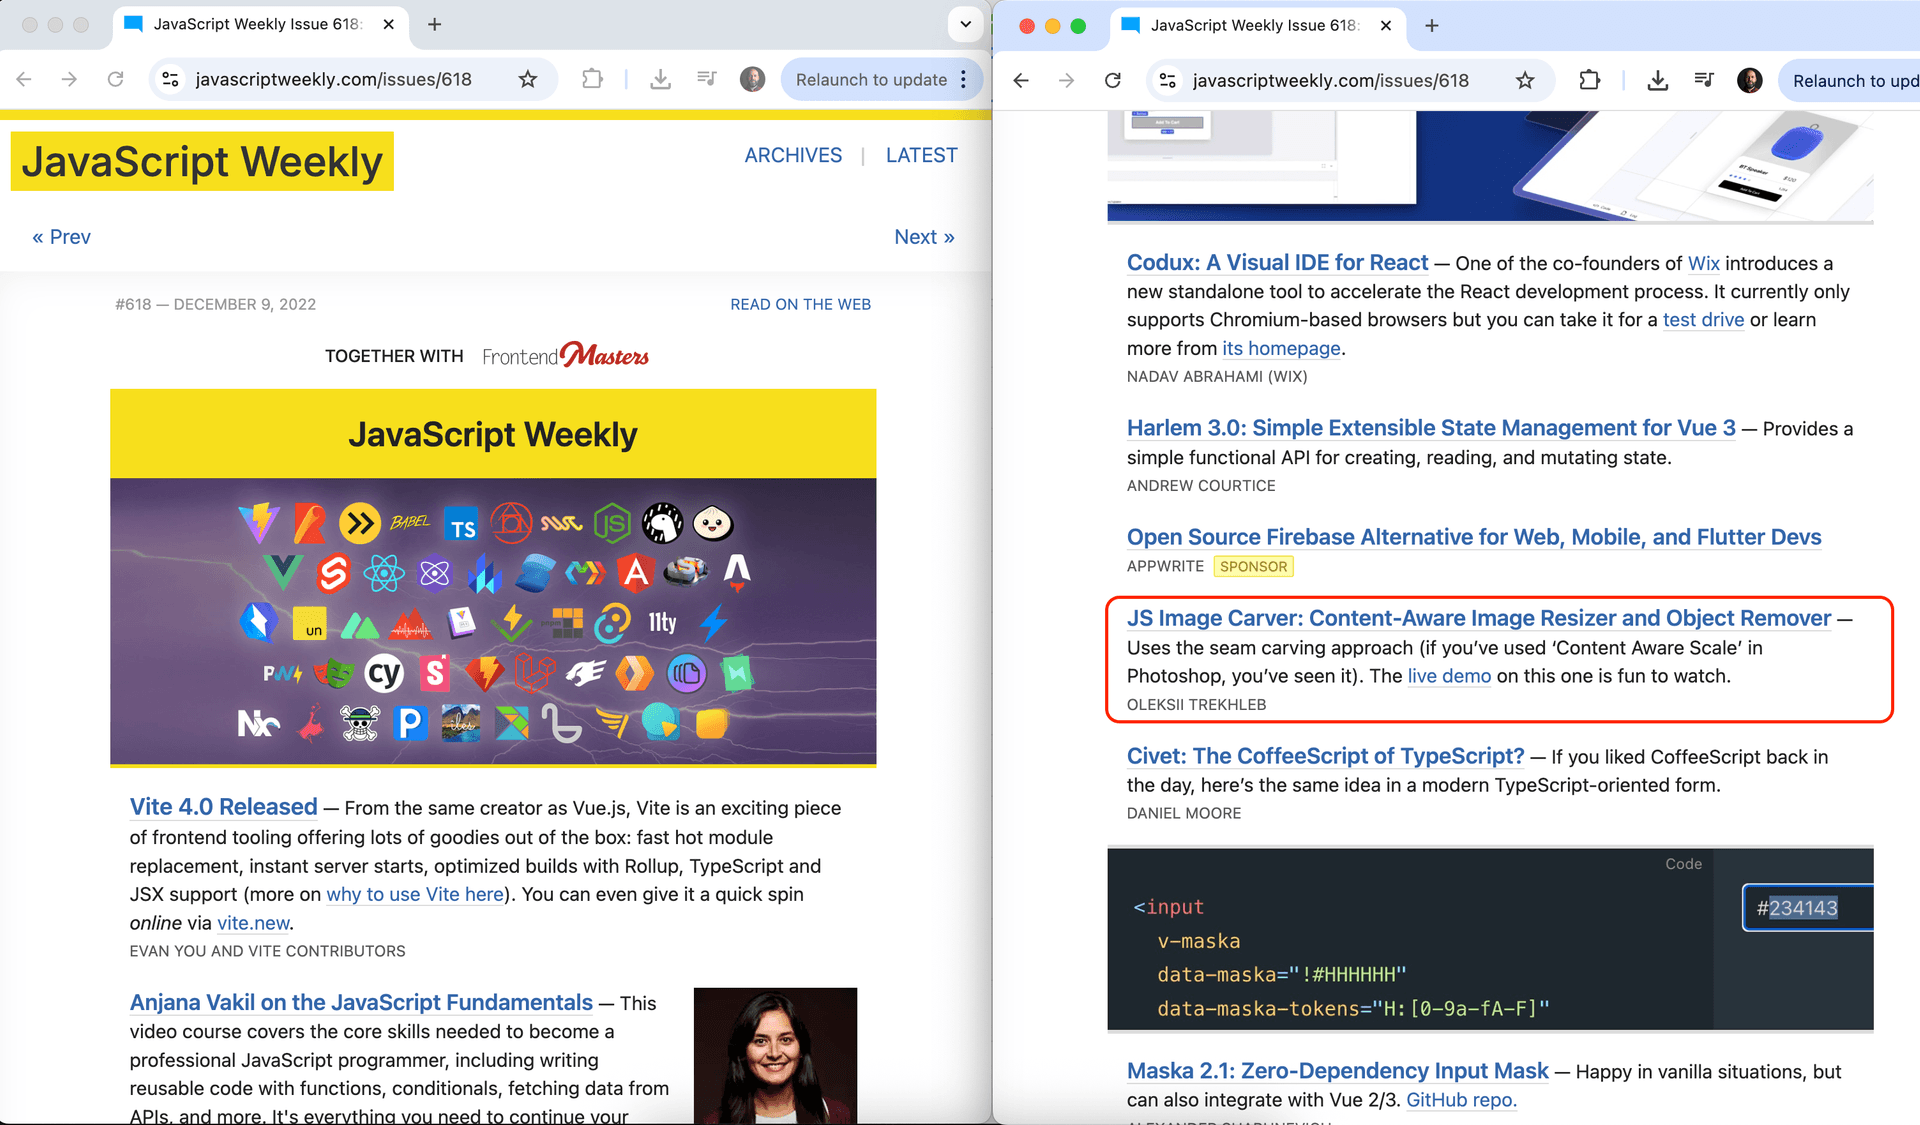Bookmark this page with star in left window
Screen dimensions: 1920x1125
tap(528, 79)
